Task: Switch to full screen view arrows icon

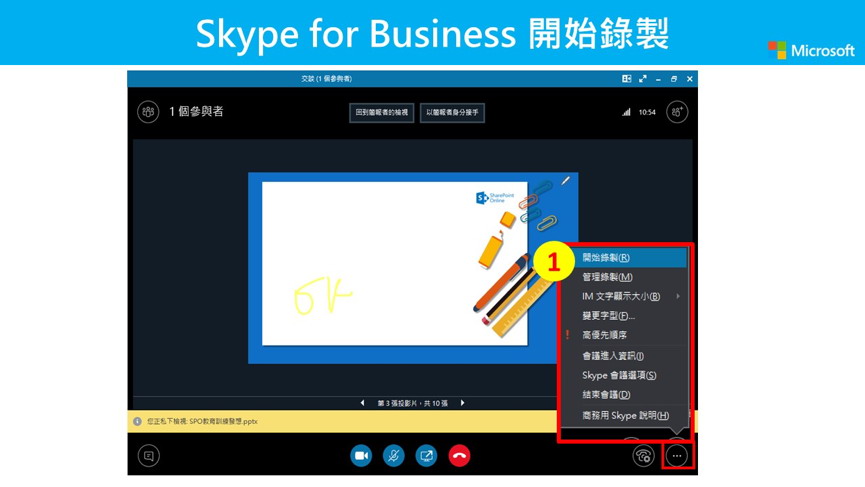Action: tap(643, 79)
